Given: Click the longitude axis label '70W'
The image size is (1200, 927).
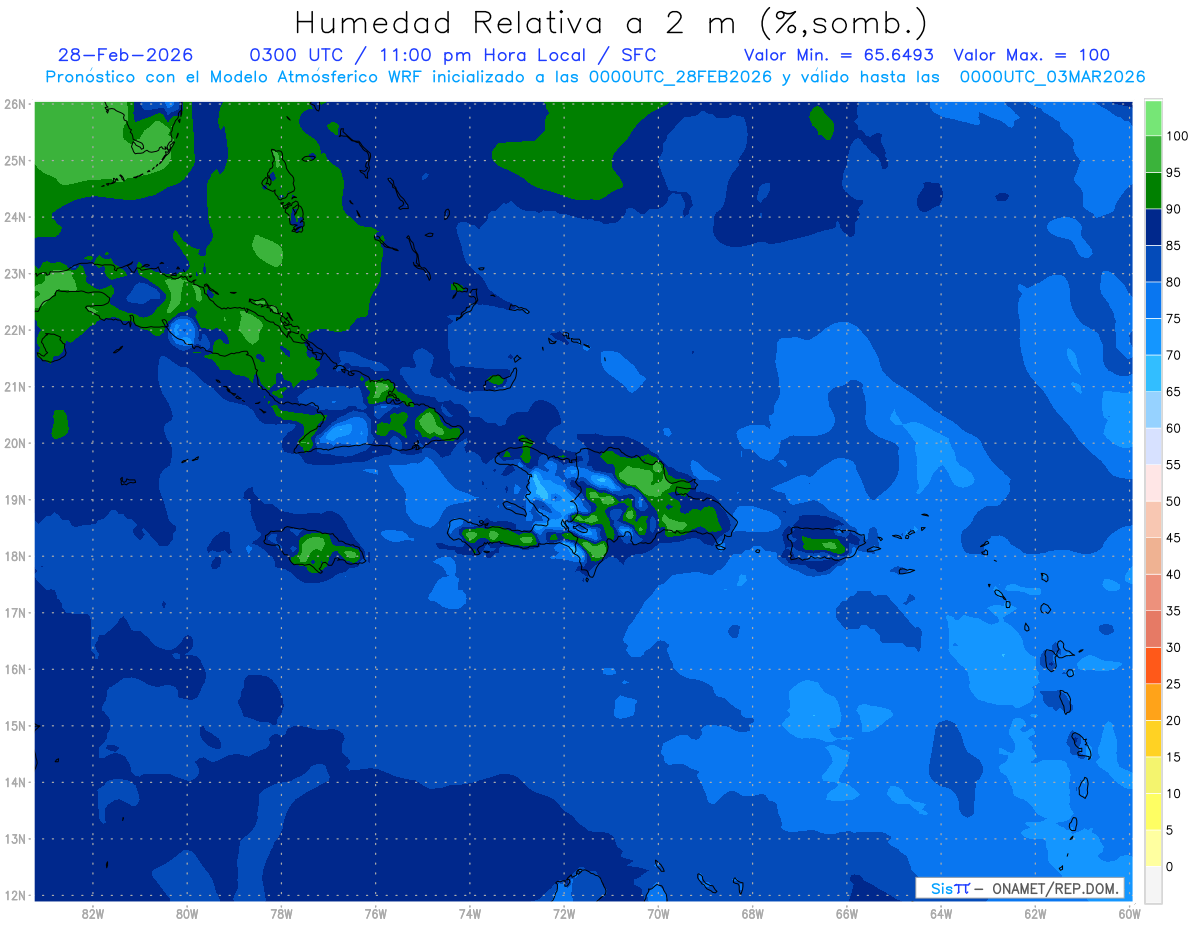Looking at the screenshot, I should [x=657, y=913].
